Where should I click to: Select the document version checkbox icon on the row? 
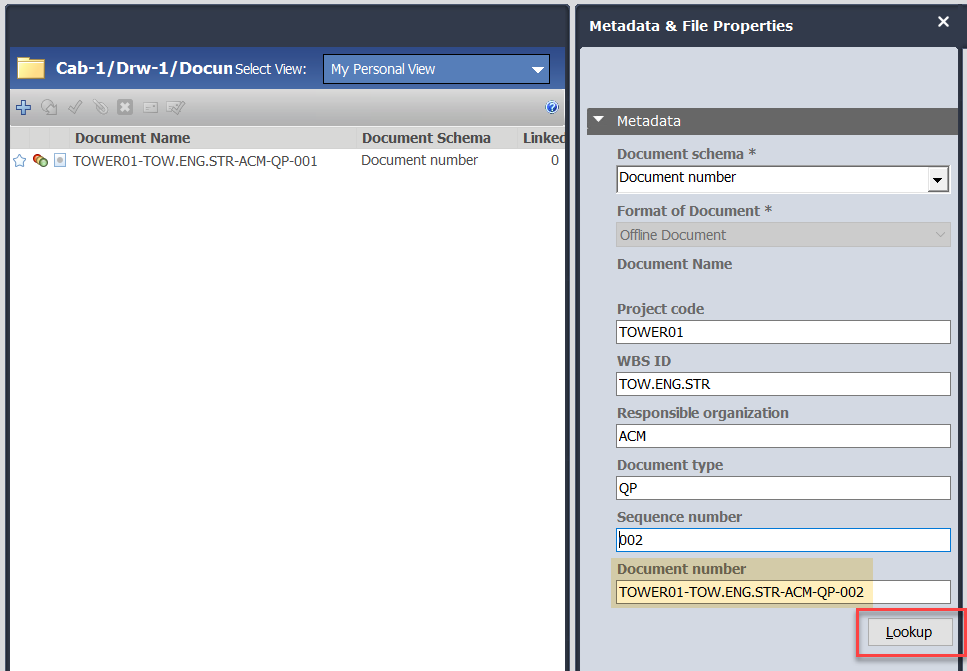[x=60, y=160]
